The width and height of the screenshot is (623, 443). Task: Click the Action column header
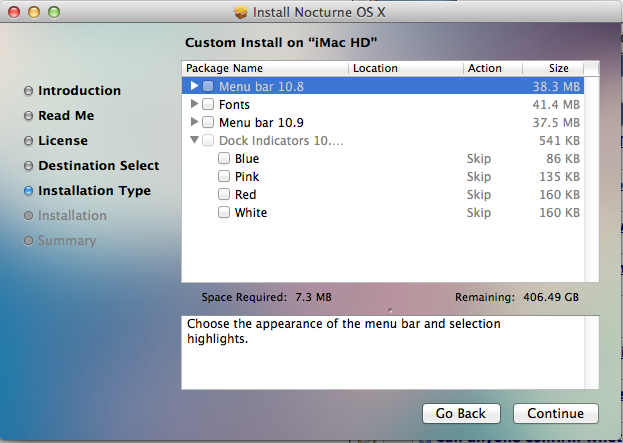tap(493, 68)
